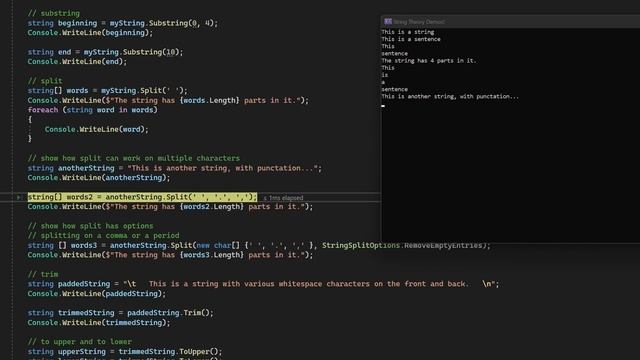Click the "Console.WriteLine(paddedString);" line
This screenshot has width=640, height=360.
97,294
